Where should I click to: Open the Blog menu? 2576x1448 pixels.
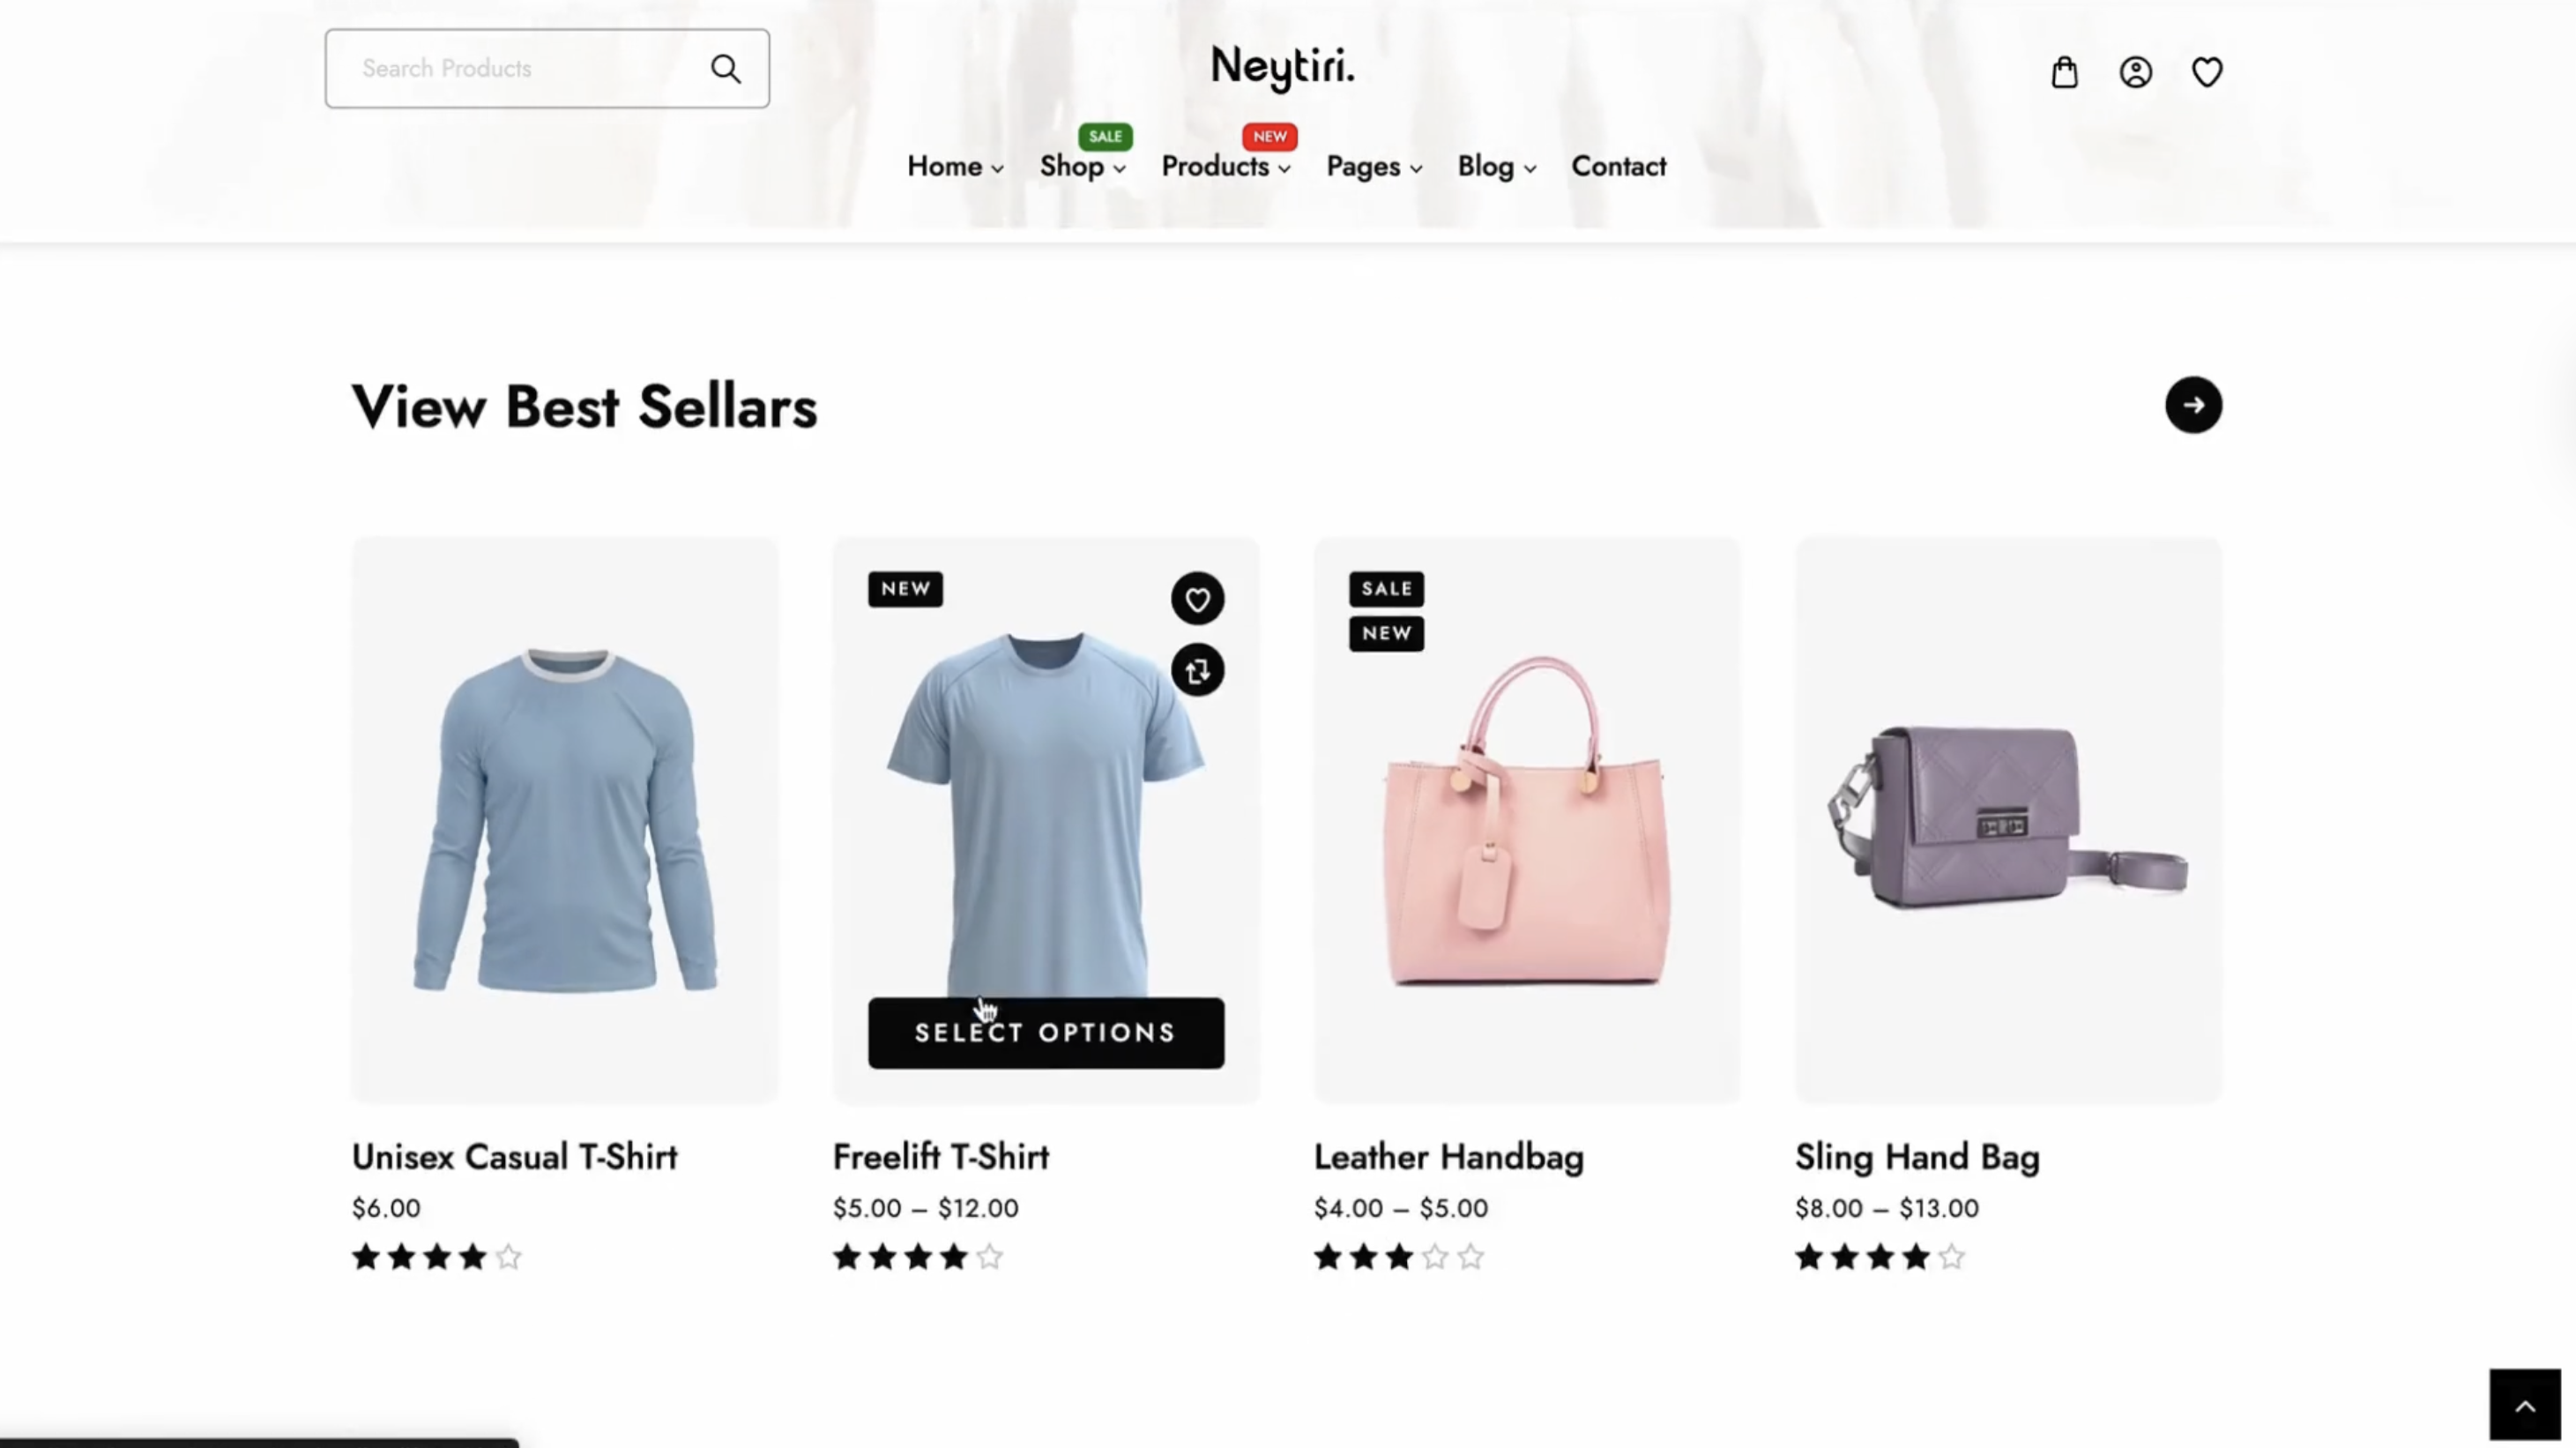click(1496, 167)
